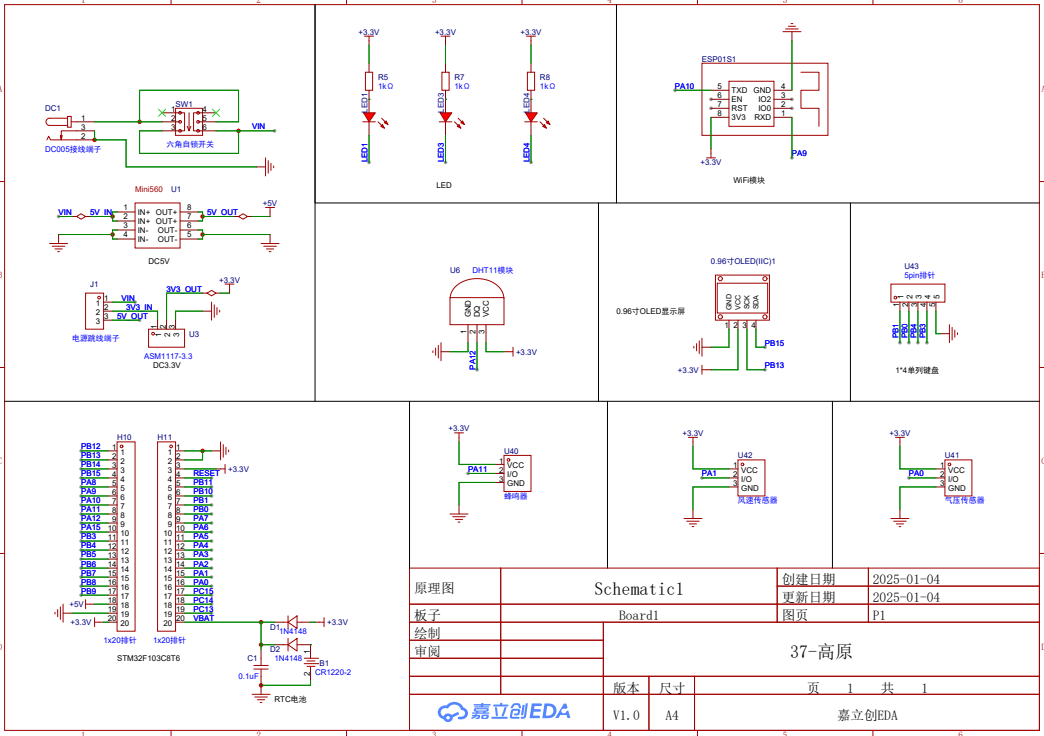Image resolution: width=1044 pixels, height=736 pixels.
Task: Select the U3 ASM1117-3.3 regulator
Action: point(166,336)
